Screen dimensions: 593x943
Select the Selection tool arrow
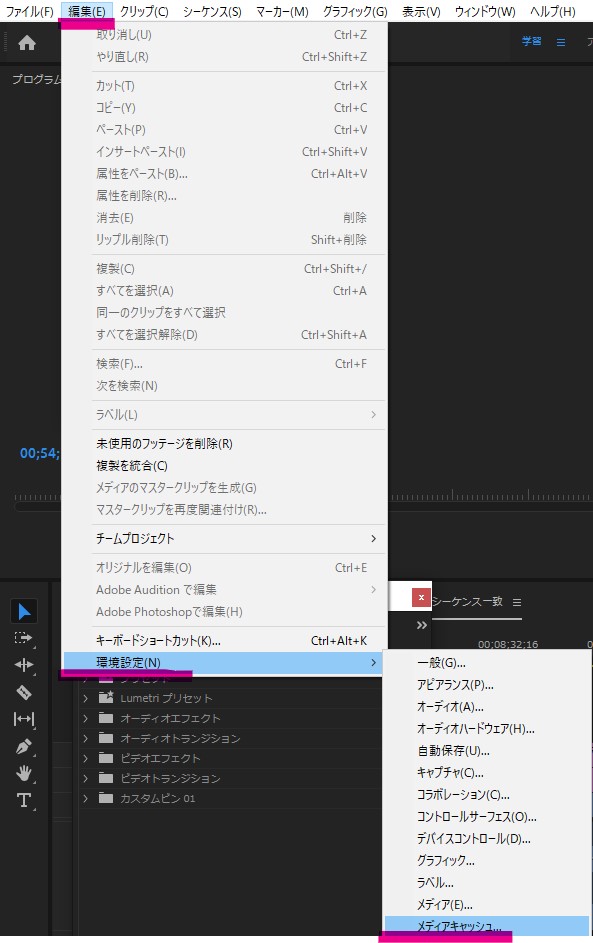pos(24,612)
